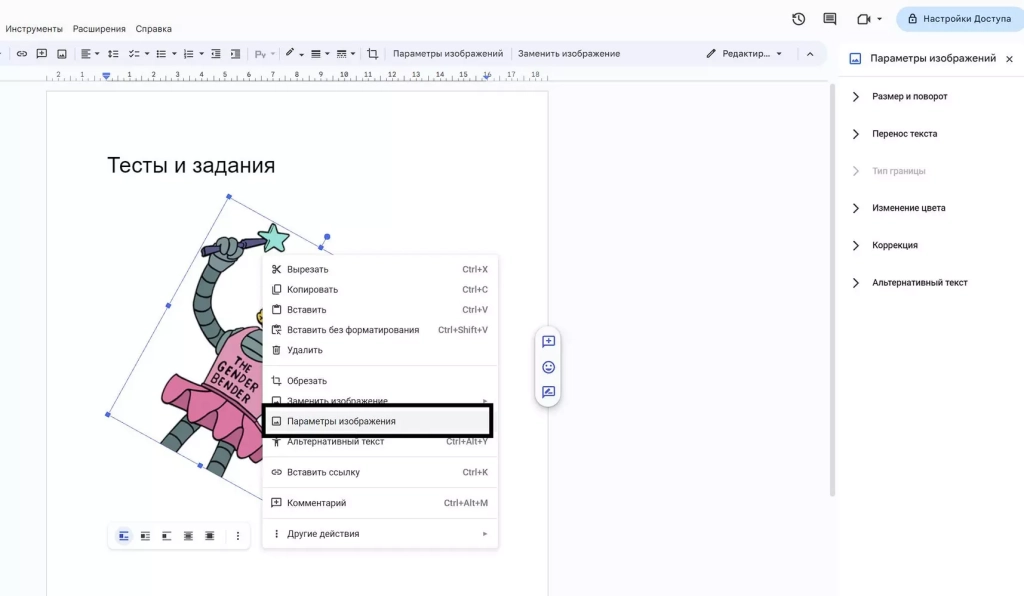The height and width of the screenshot is (596, 1024).
Task: Open the border color pencil dropdown
Action: (293, 54)
